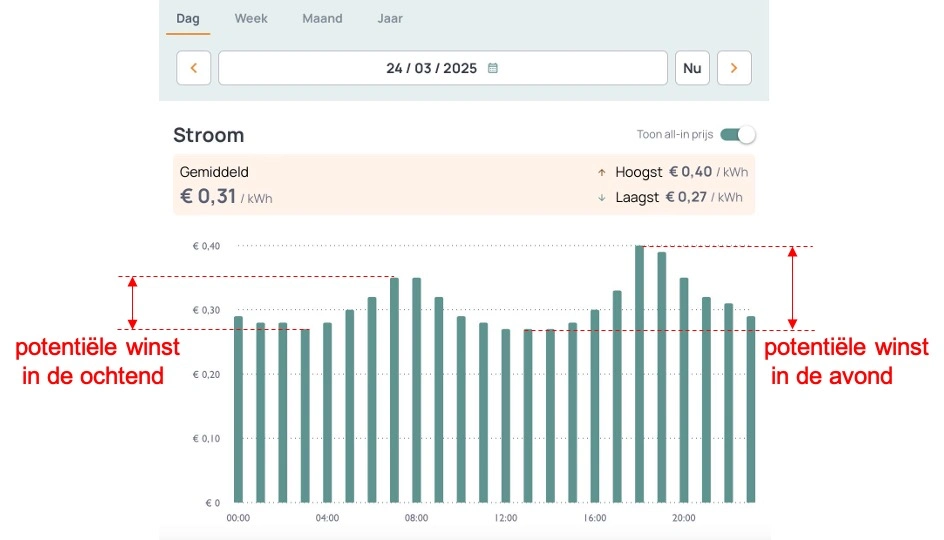Click the 00:00 bar in chart
The width and height of the screenshot is (944, 540).
(238, 410)
